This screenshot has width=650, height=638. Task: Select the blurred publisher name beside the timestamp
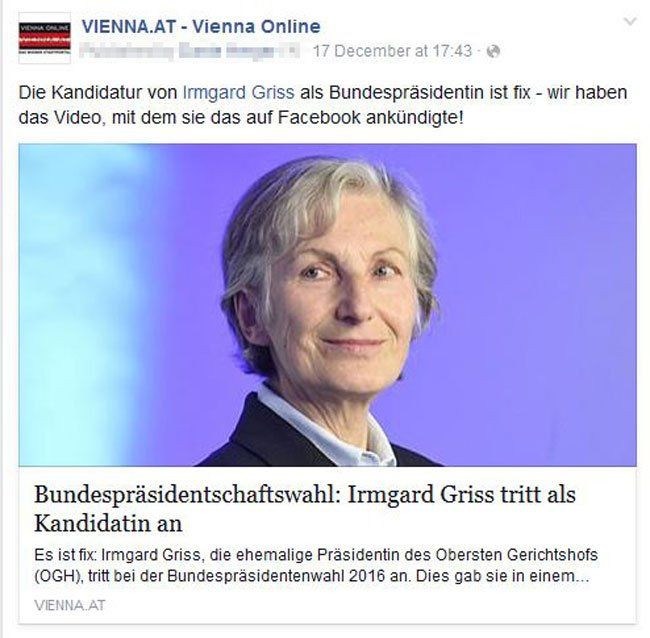coord(189,51)
